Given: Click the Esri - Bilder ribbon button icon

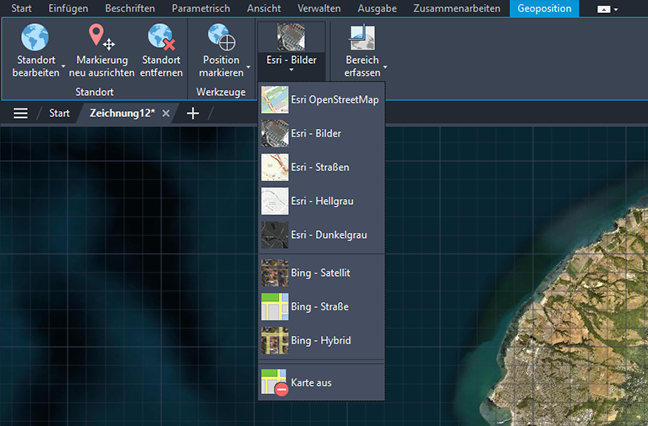Looking at the screenshot, I should (x=291, y=37).
